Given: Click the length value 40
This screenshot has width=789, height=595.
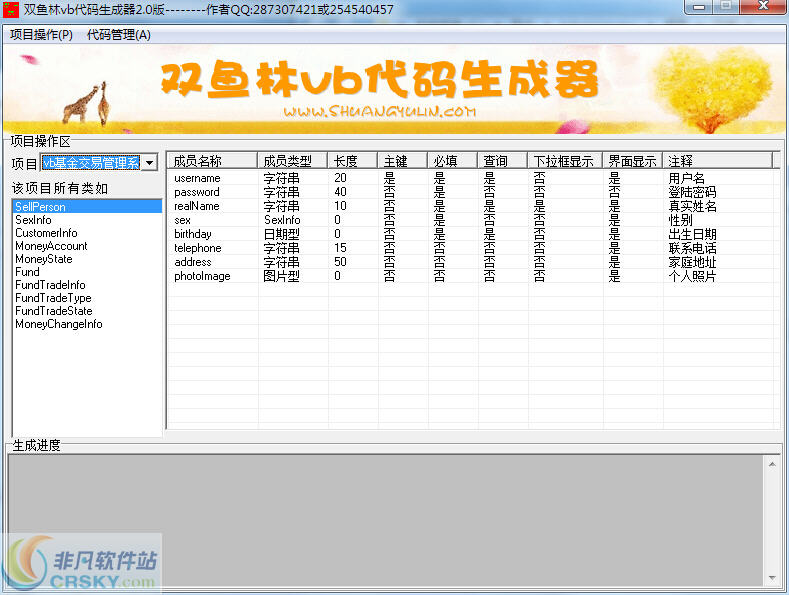Looking at the screenshot, I should (340, 192).
